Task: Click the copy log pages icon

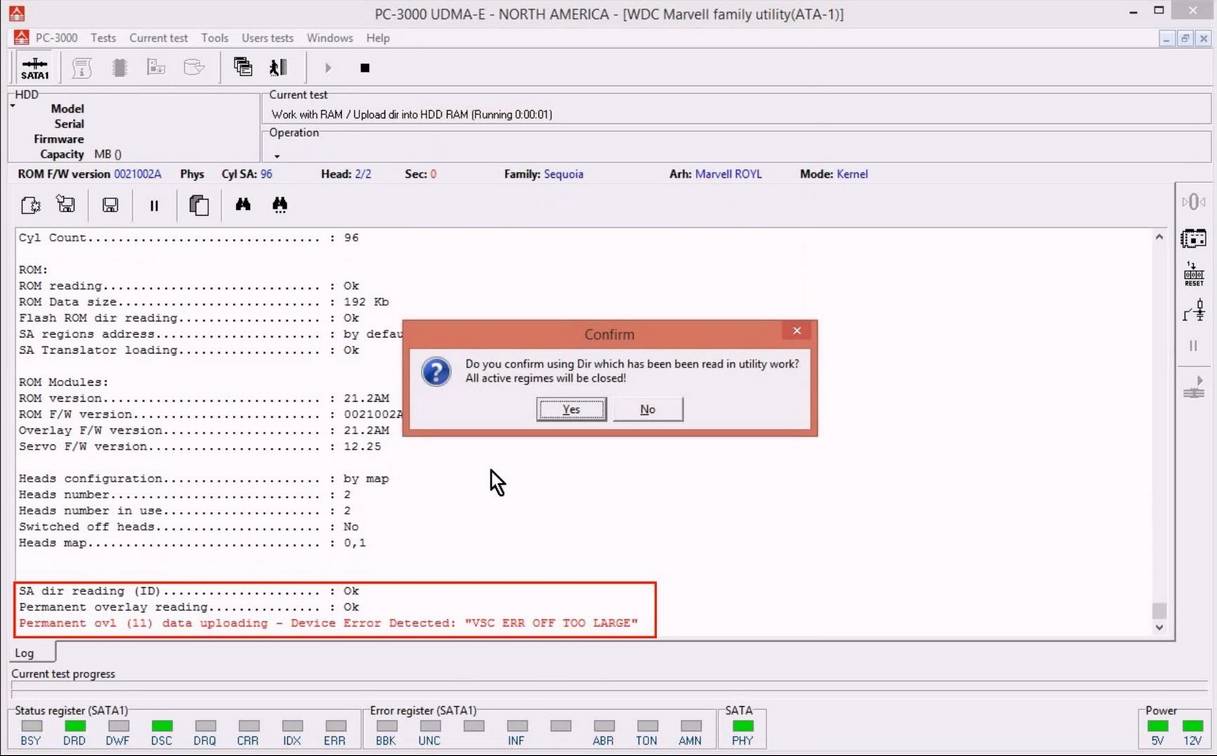Action: pos(199,205)
